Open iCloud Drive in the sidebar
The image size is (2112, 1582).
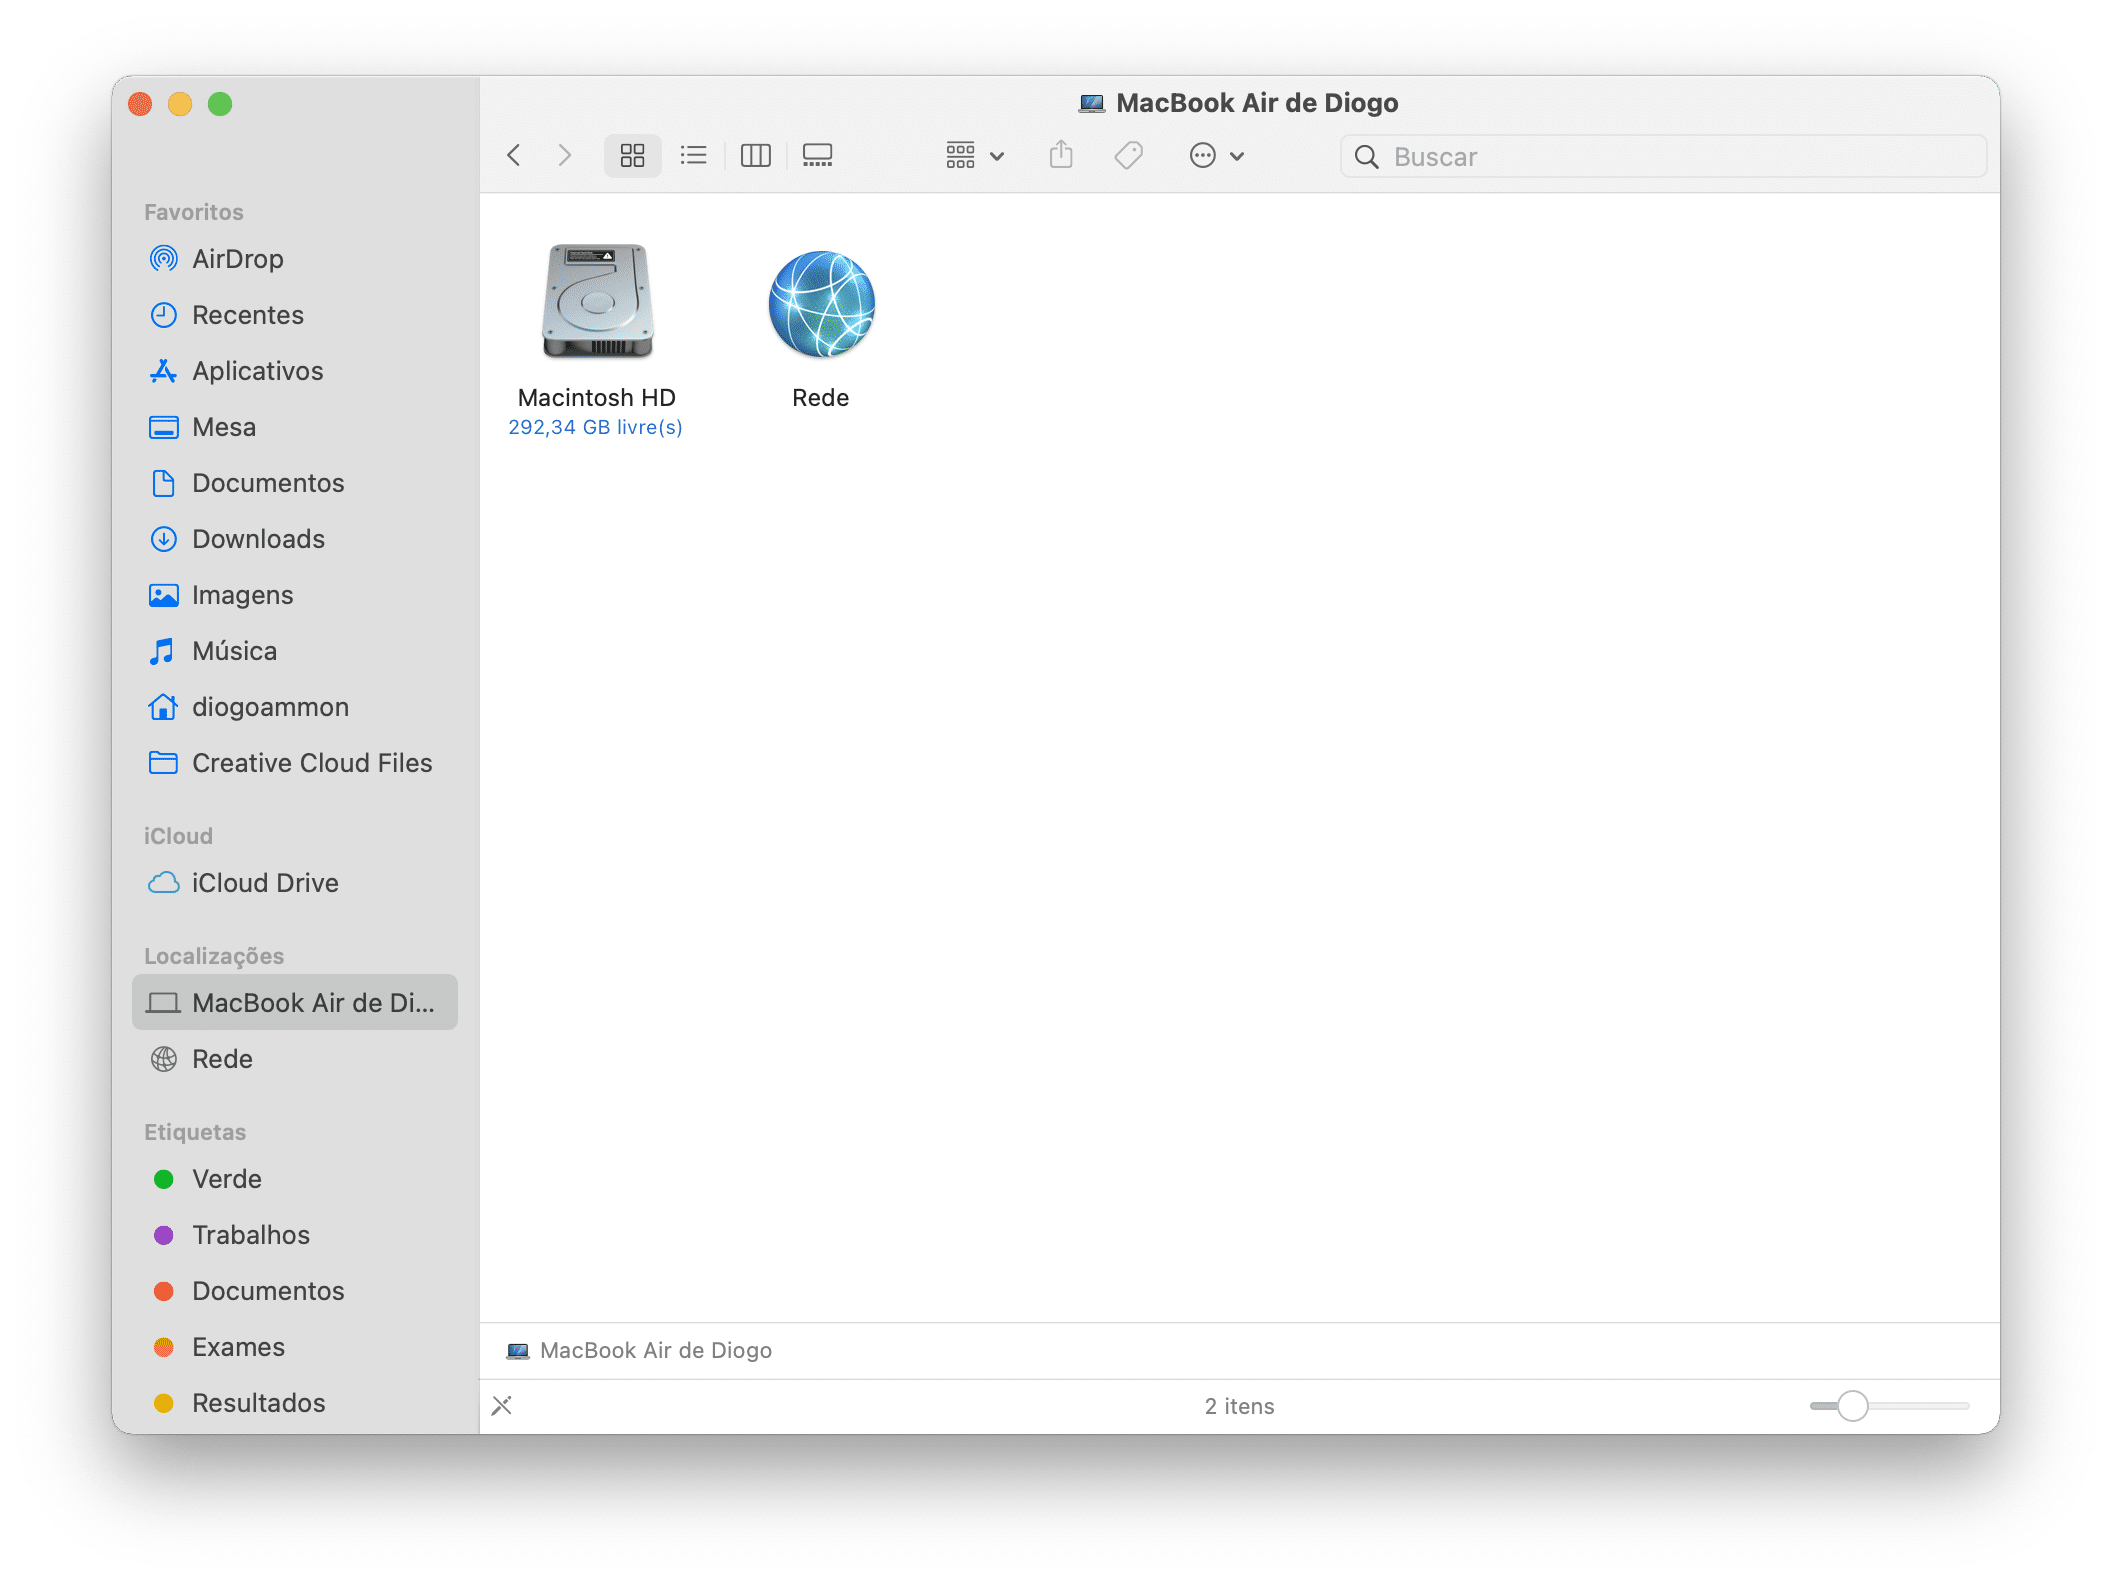coord(294,883)
